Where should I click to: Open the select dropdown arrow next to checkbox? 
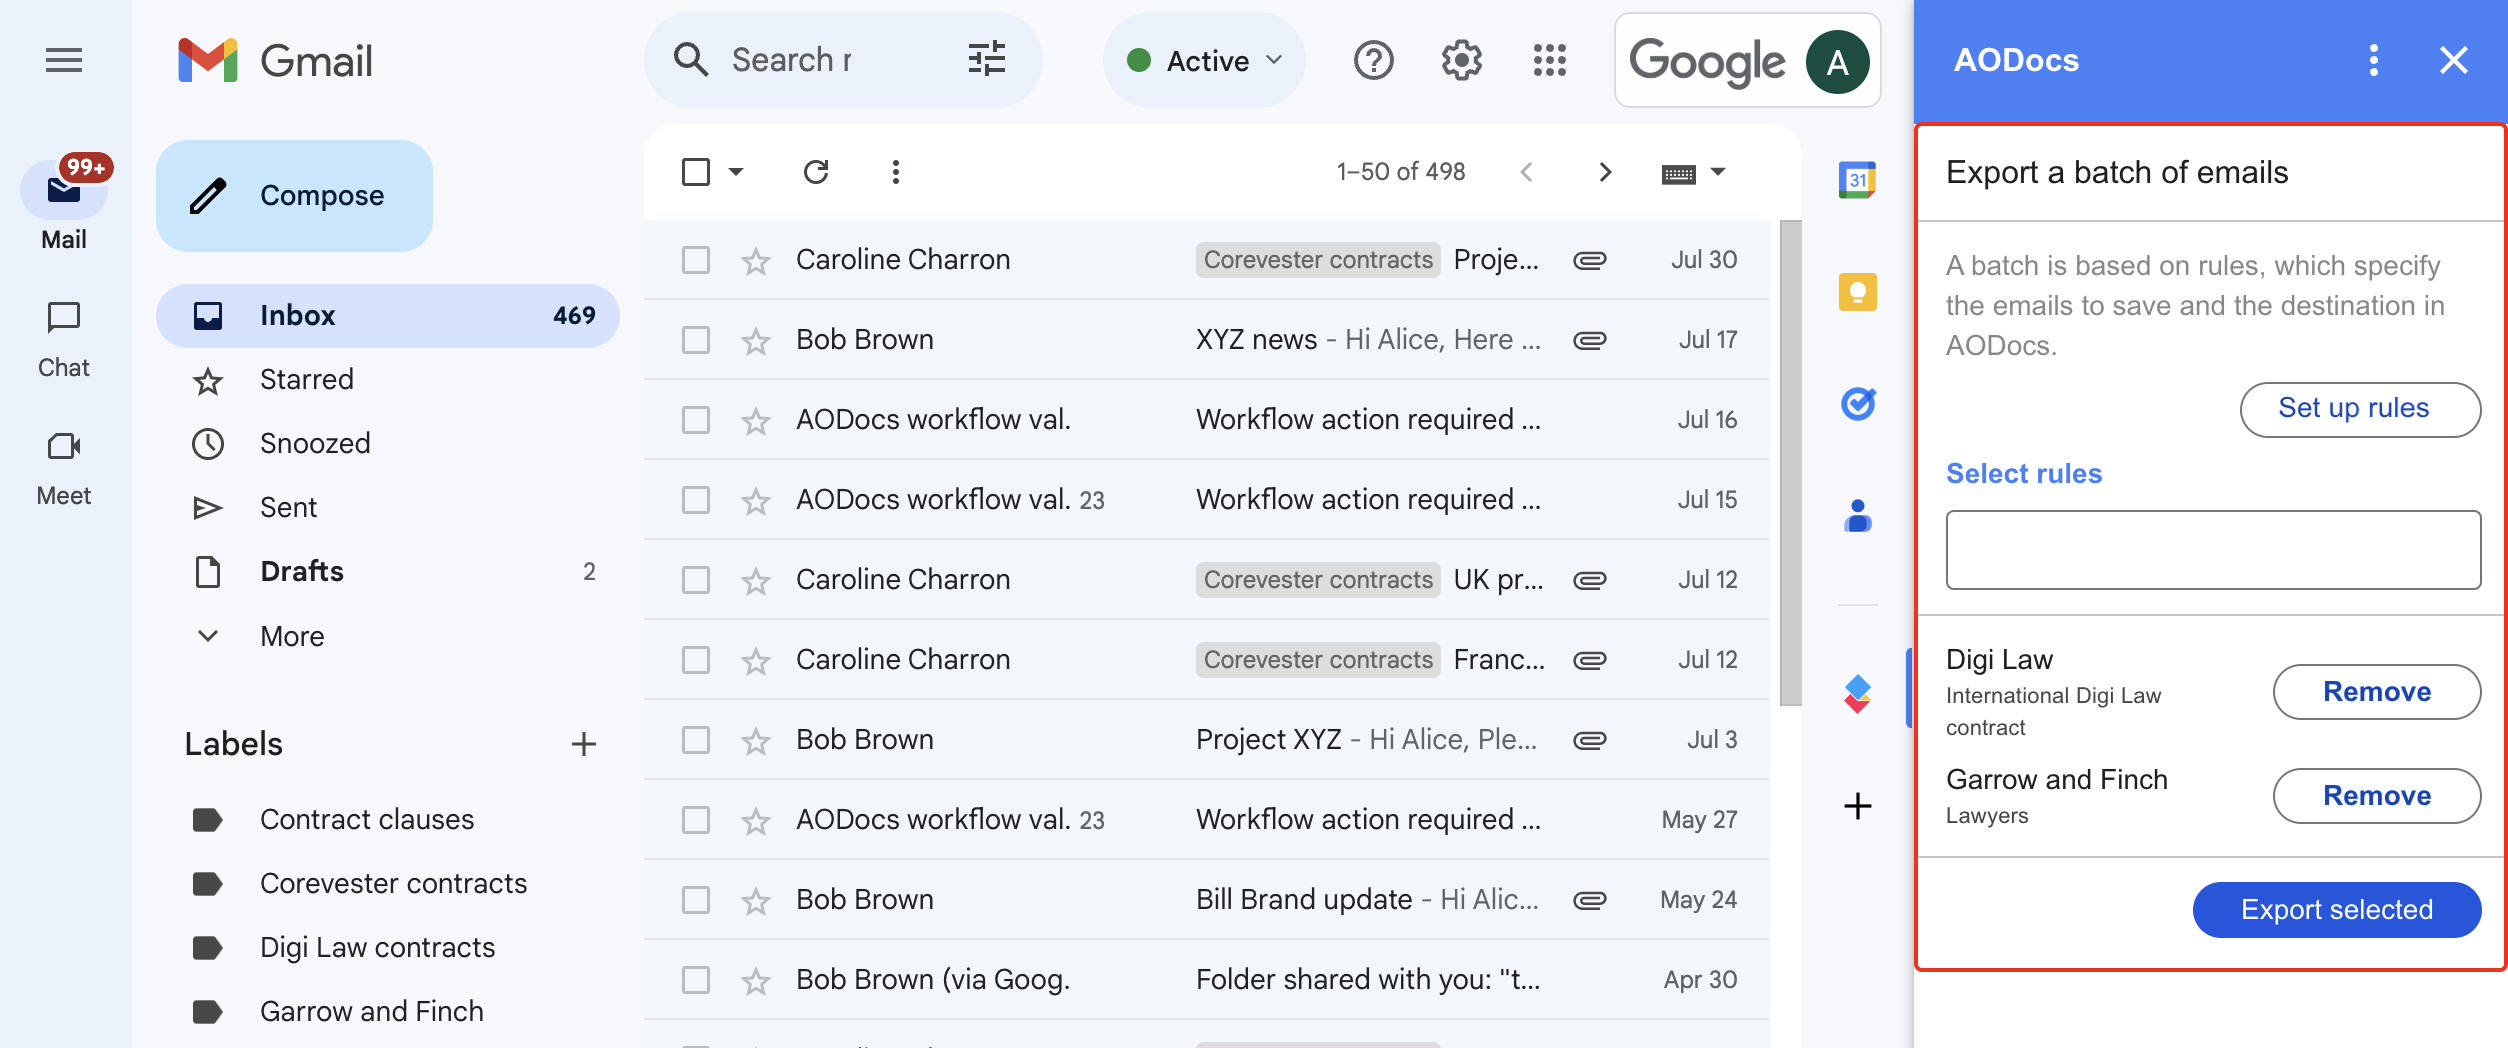pyautogui.click(x=736, y=172)
